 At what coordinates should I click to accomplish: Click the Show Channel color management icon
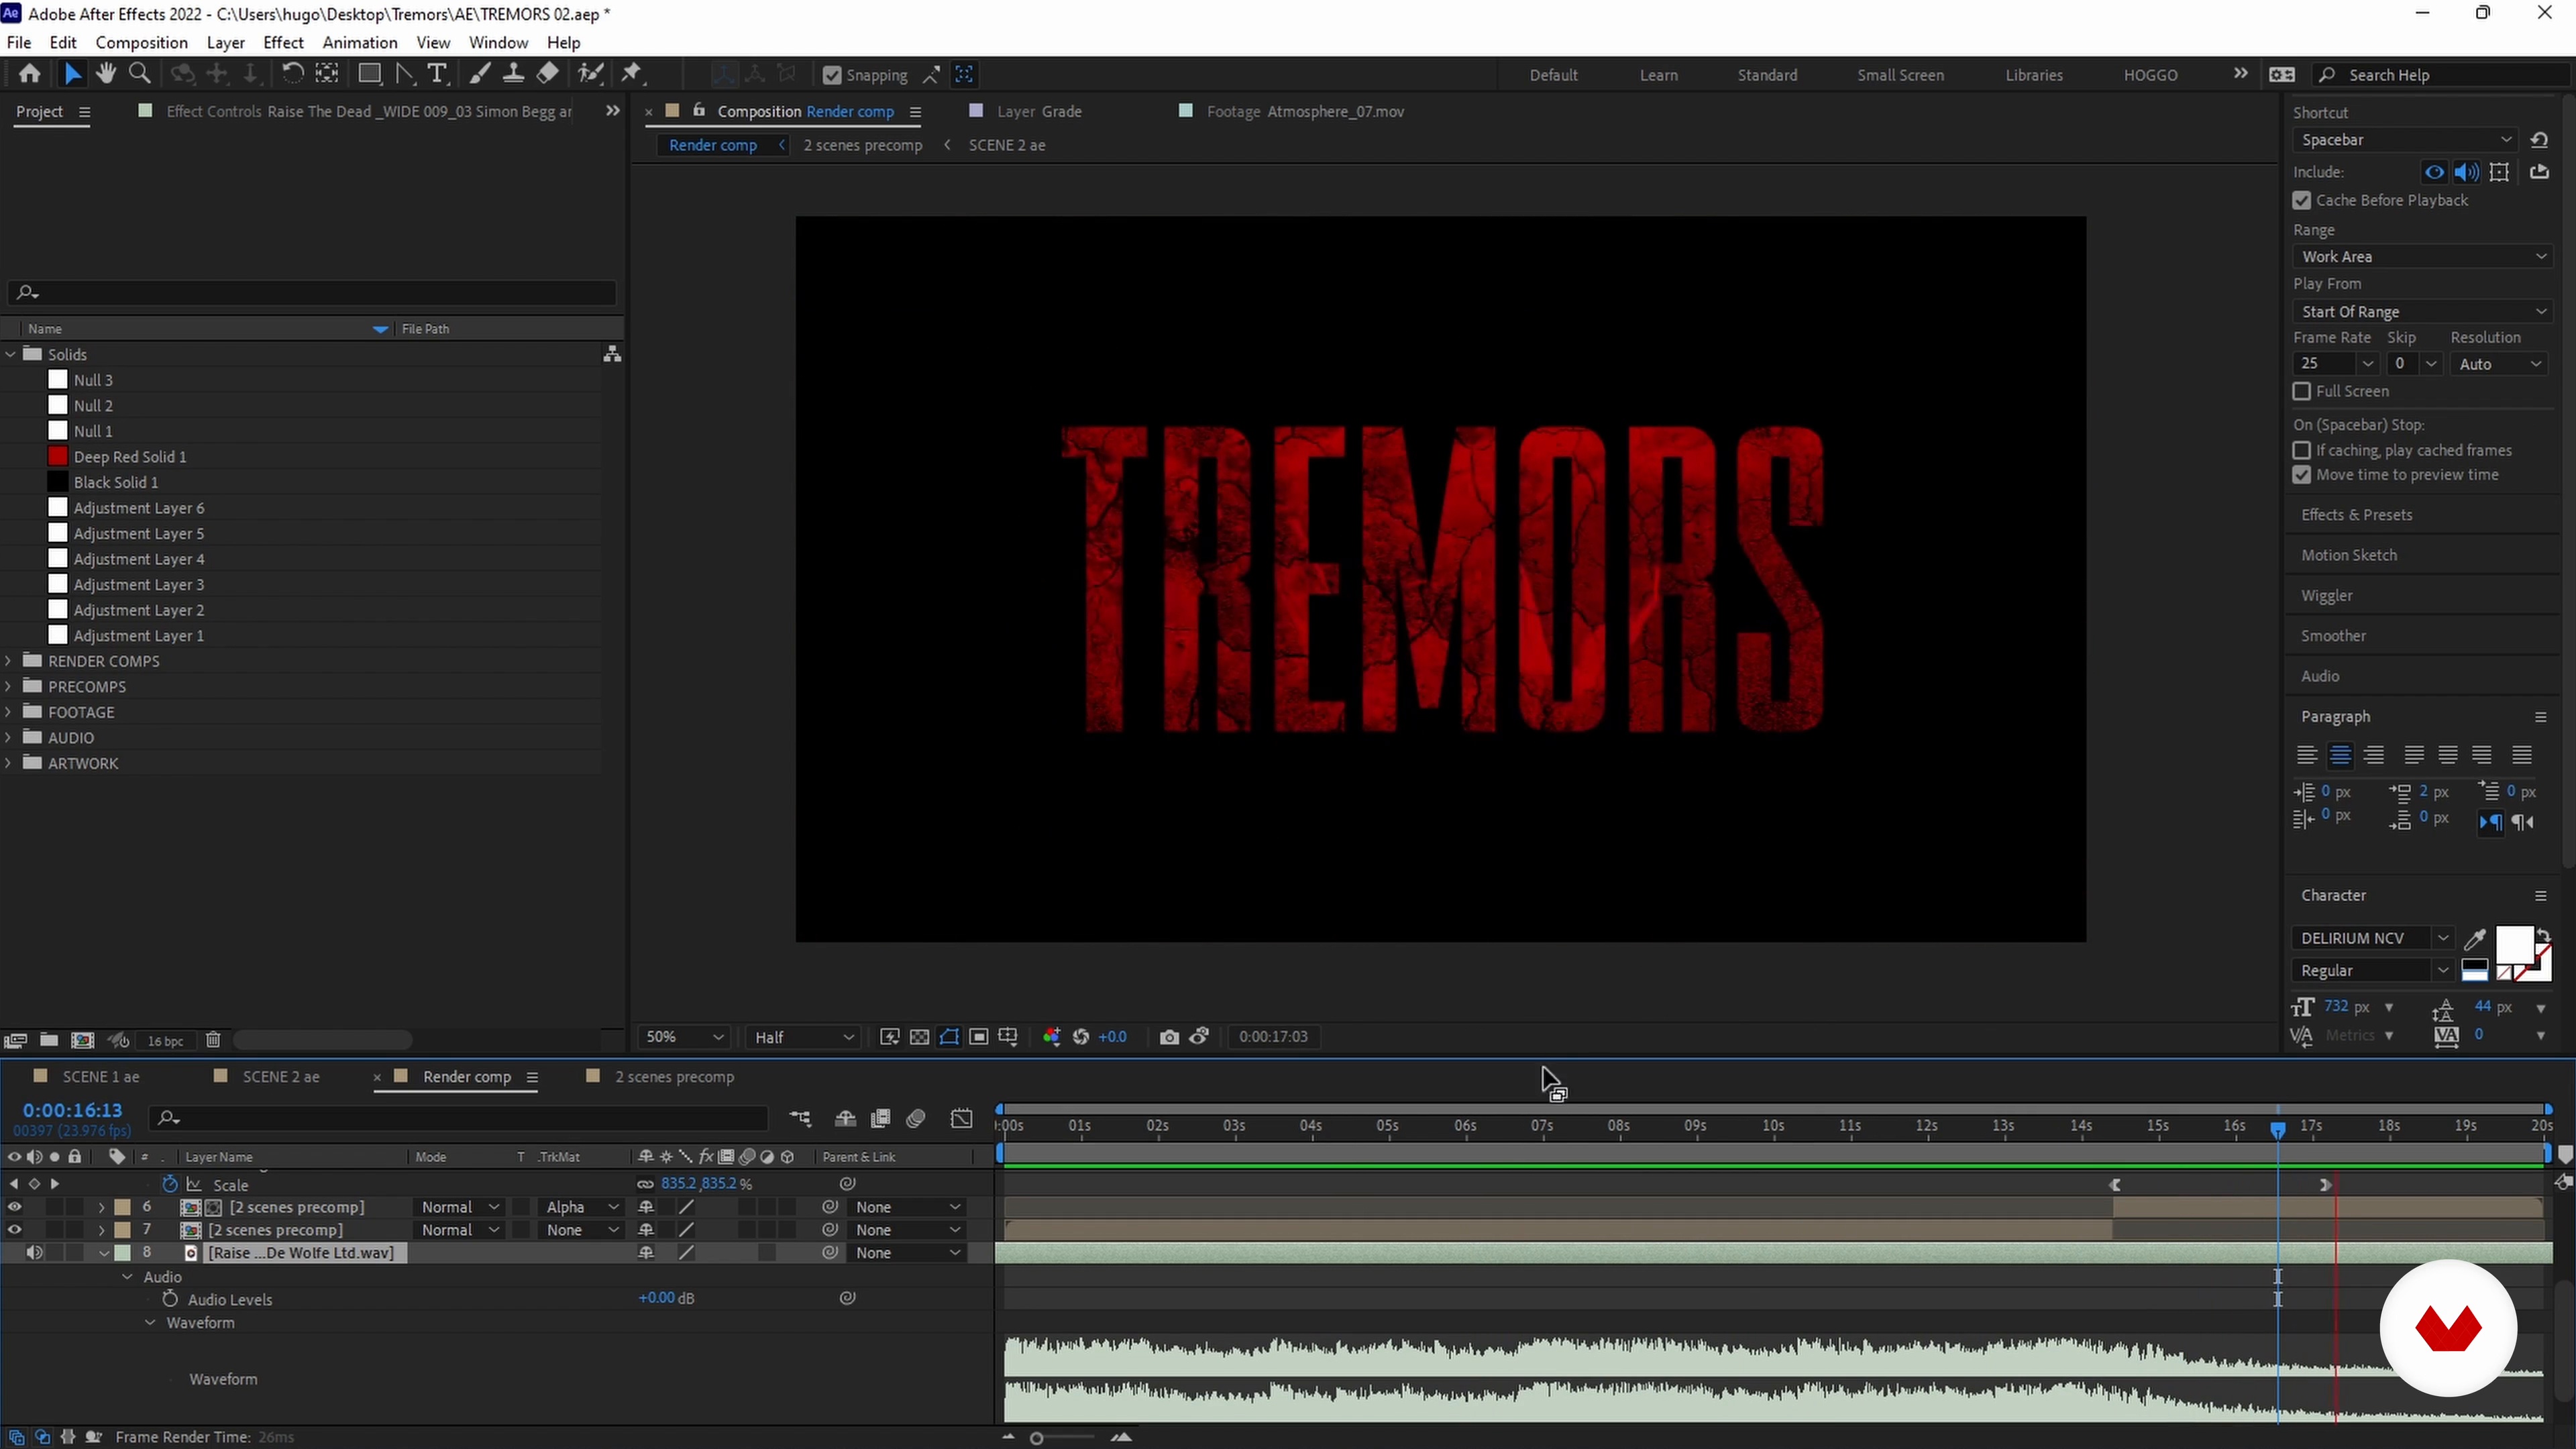click(1051, 1037)
